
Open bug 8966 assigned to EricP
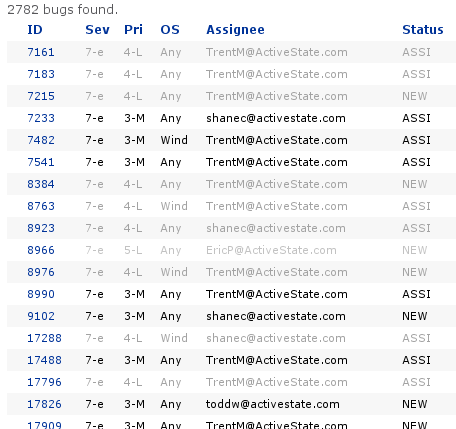pyautogui.click(x=41, y=250)
